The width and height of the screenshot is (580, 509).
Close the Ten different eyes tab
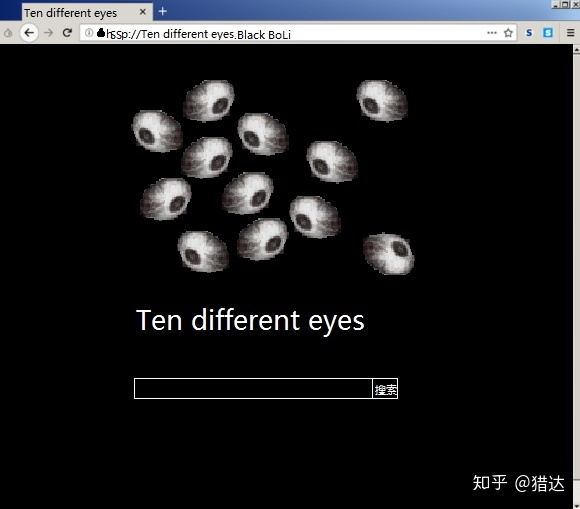[142, 12]
